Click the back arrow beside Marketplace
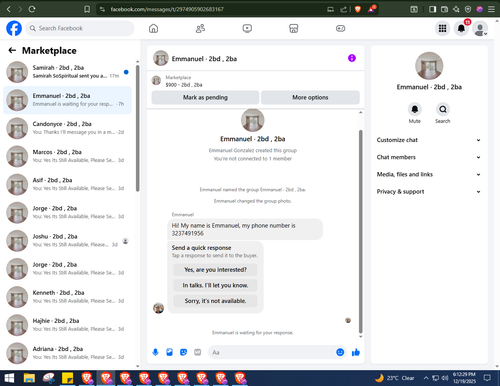Image resolution: width=500 pixels, height=386 pixels. point(12,50)
